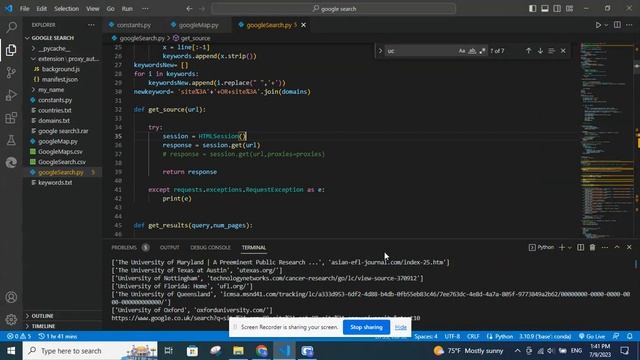
Task: Open the Source Control view
Action: click(11, 73)
